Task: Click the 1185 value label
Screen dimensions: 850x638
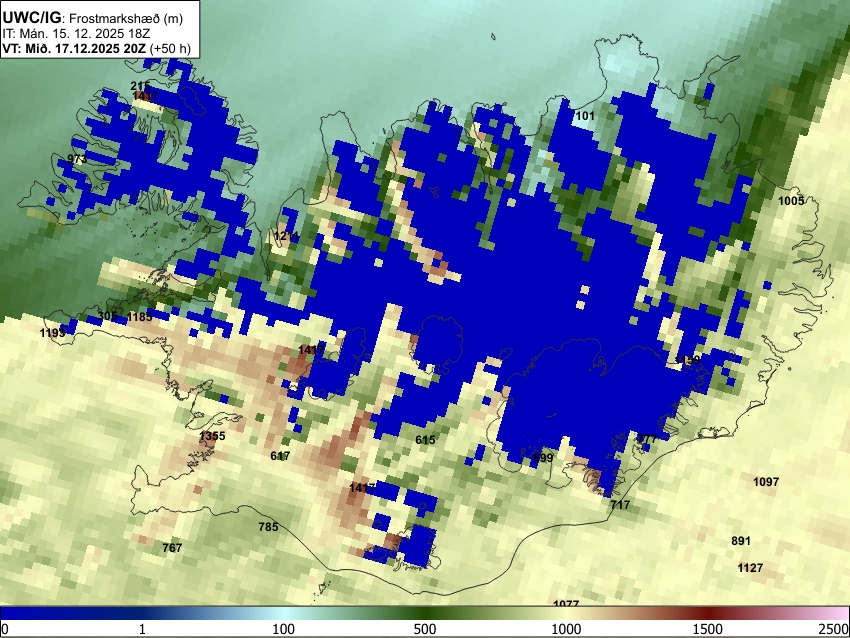Action: pos(139,317)
